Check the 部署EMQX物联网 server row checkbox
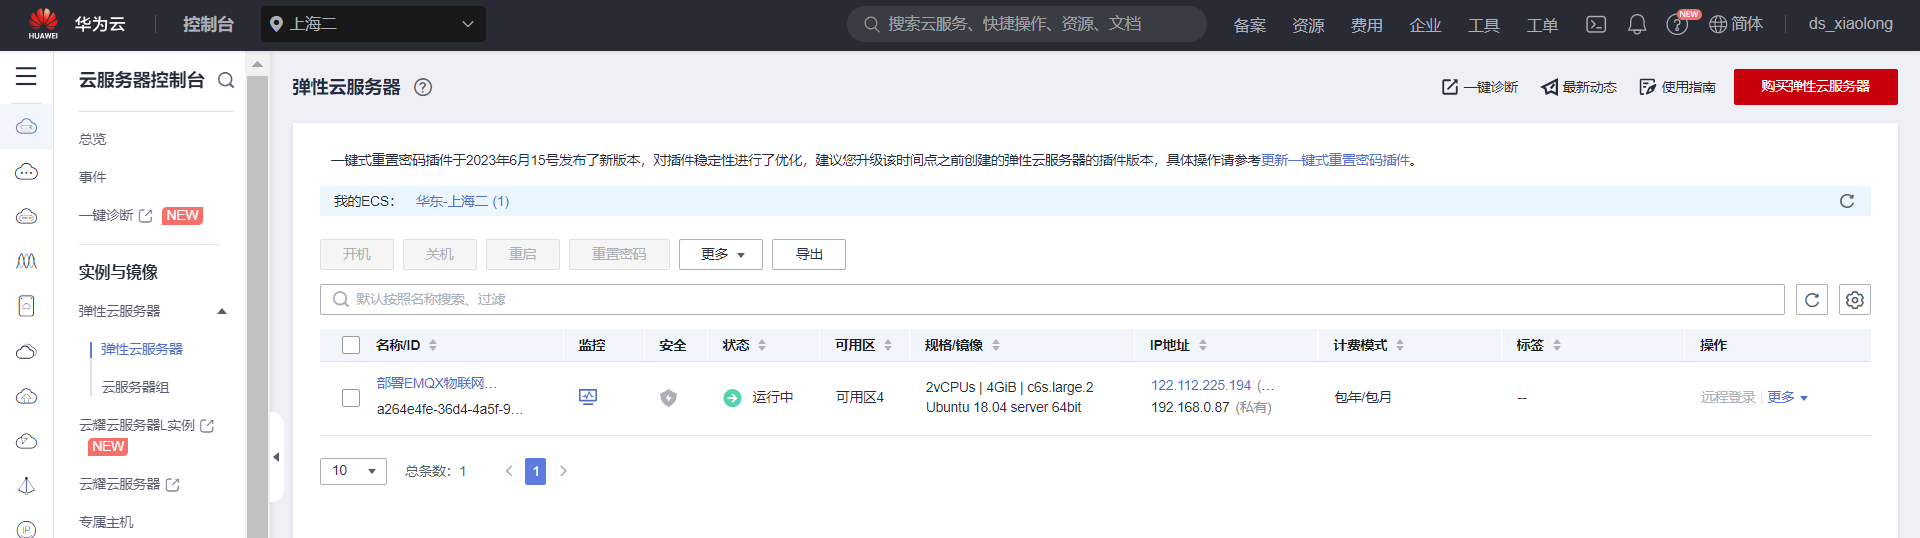This screenshot has height=538, width=1920. coord(351,398)
